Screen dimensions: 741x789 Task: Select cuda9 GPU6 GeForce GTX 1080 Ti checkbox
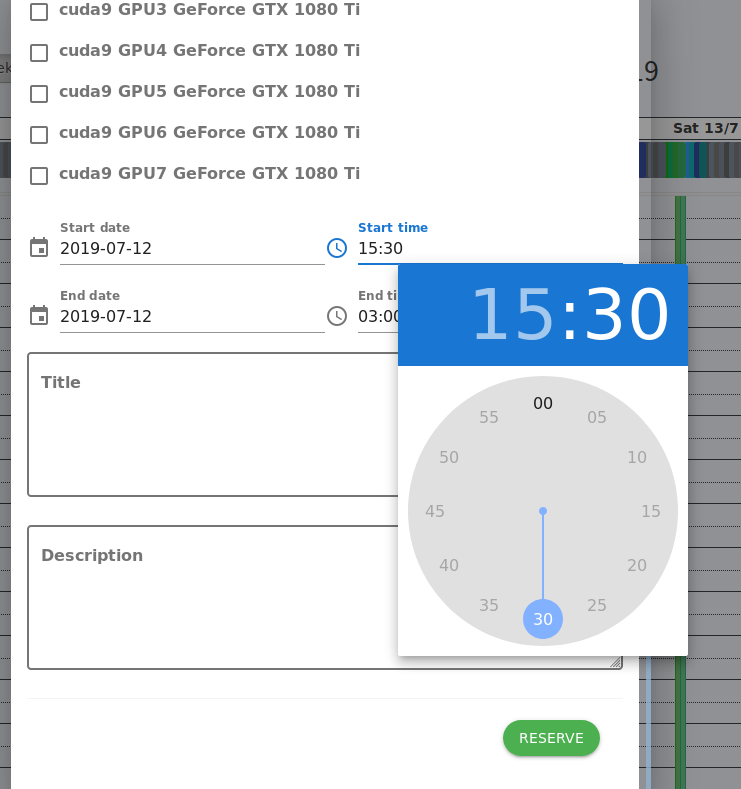pos(39,134)
